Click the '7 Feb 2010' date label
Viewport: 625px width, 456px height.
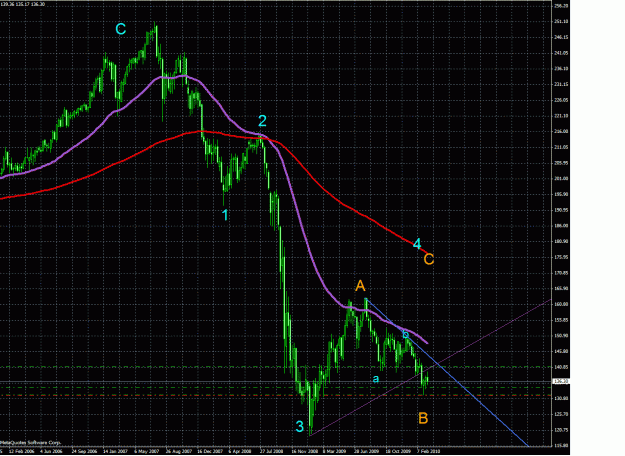point(430,452)
